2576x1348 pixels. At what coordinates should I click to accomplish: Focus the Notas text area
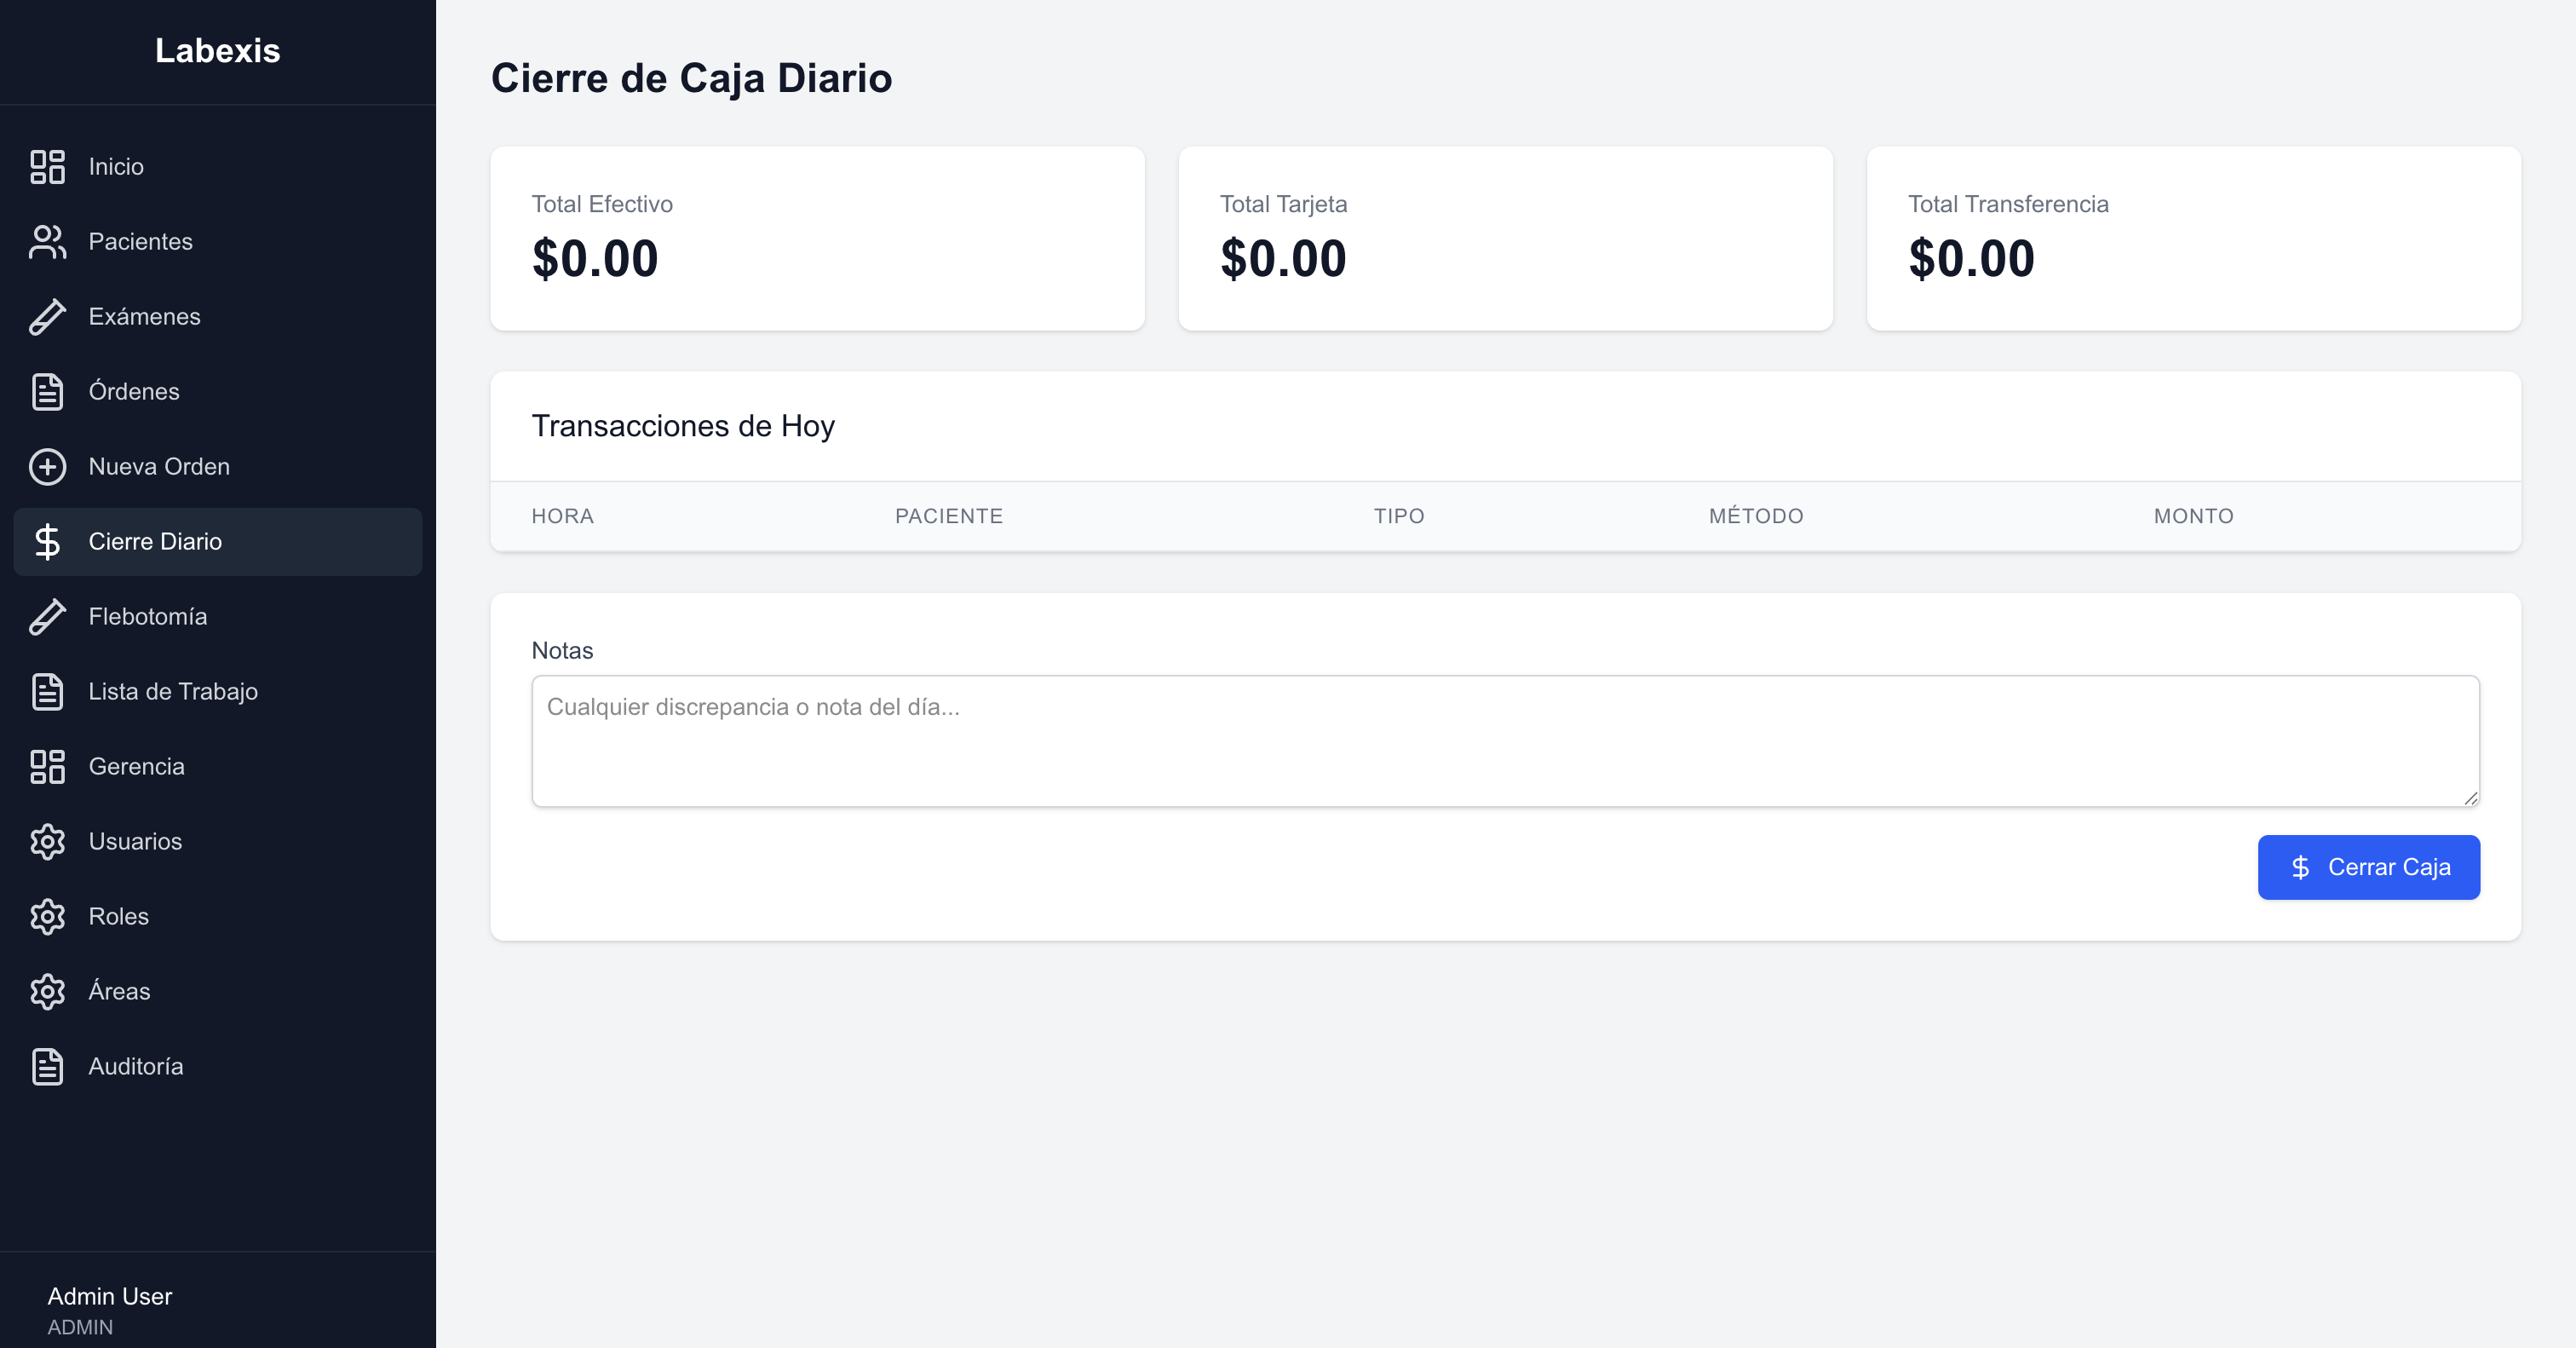point(1505,741)
